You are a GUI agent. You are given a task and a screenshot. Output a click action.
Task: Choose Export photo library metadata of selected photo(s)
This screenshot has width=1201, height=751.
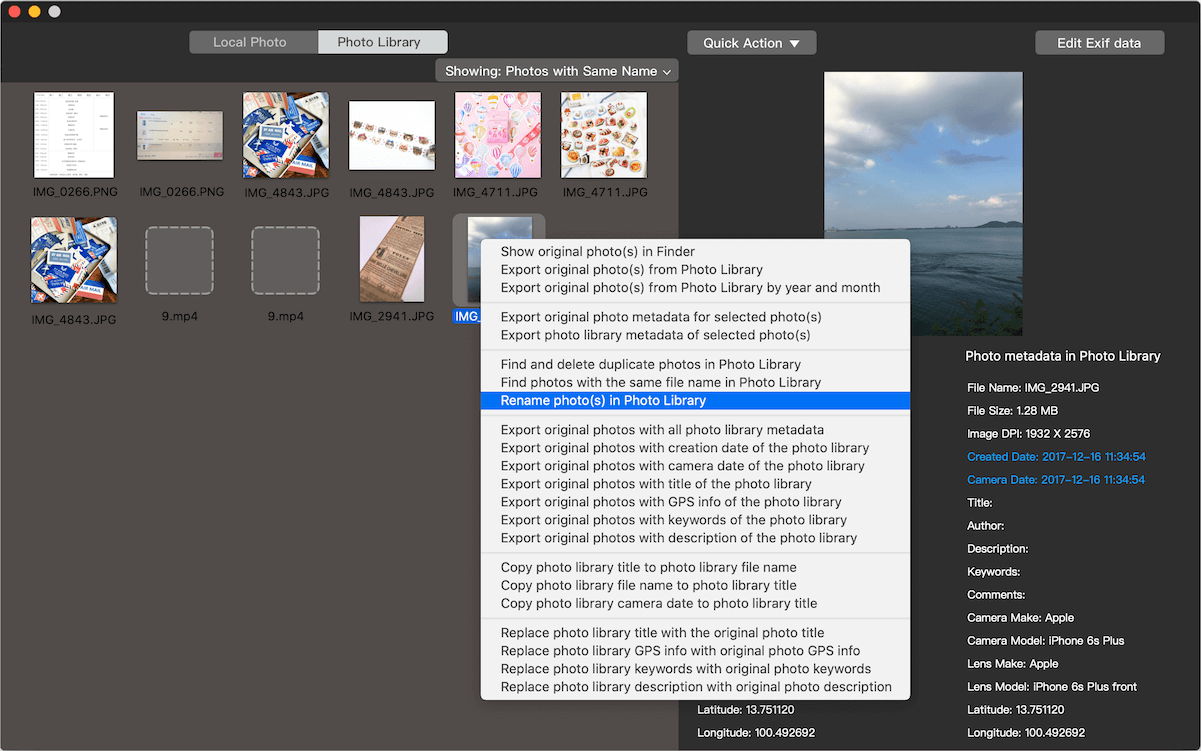point(695,335)
